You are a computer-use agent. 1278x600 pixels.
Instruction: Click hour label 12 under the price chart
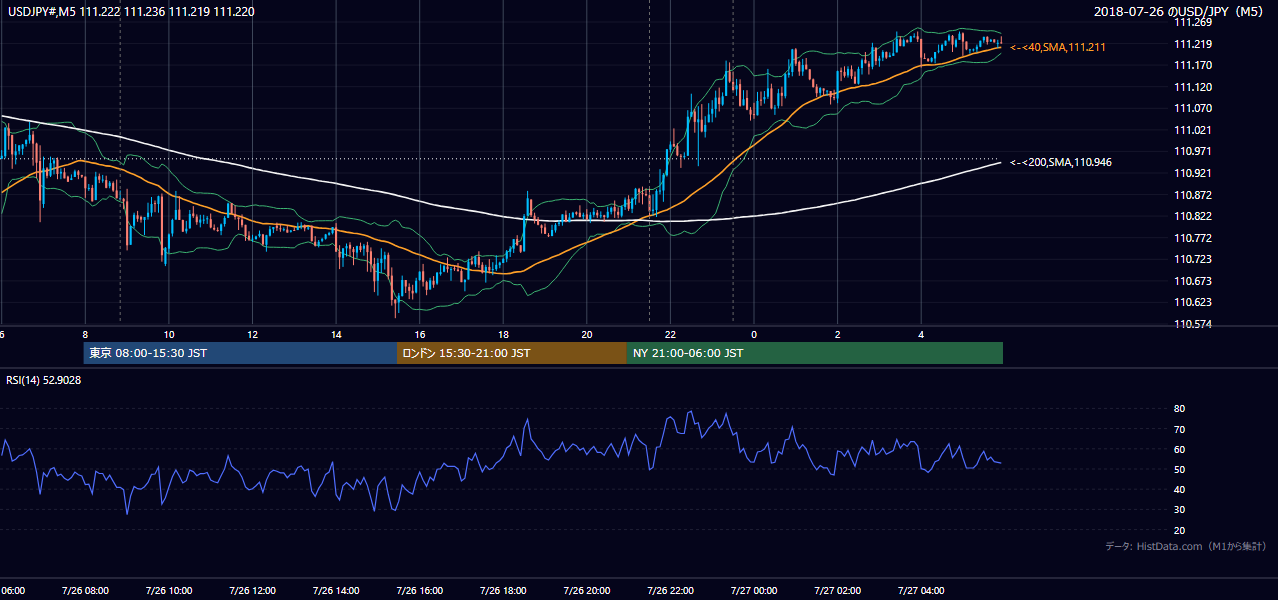(252, 334)
